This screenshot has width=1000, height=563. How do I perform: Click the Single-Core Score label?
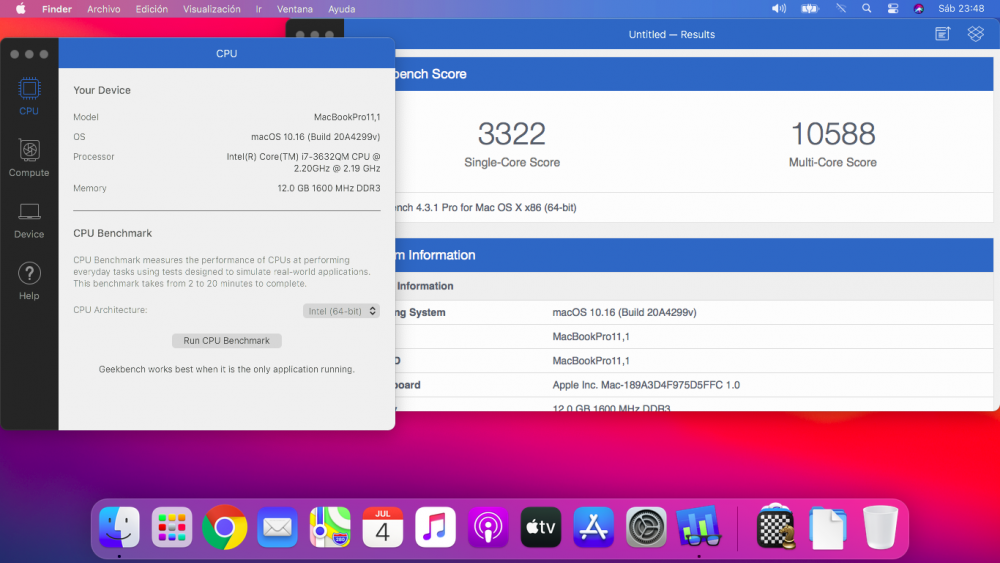tap(512, 163)
